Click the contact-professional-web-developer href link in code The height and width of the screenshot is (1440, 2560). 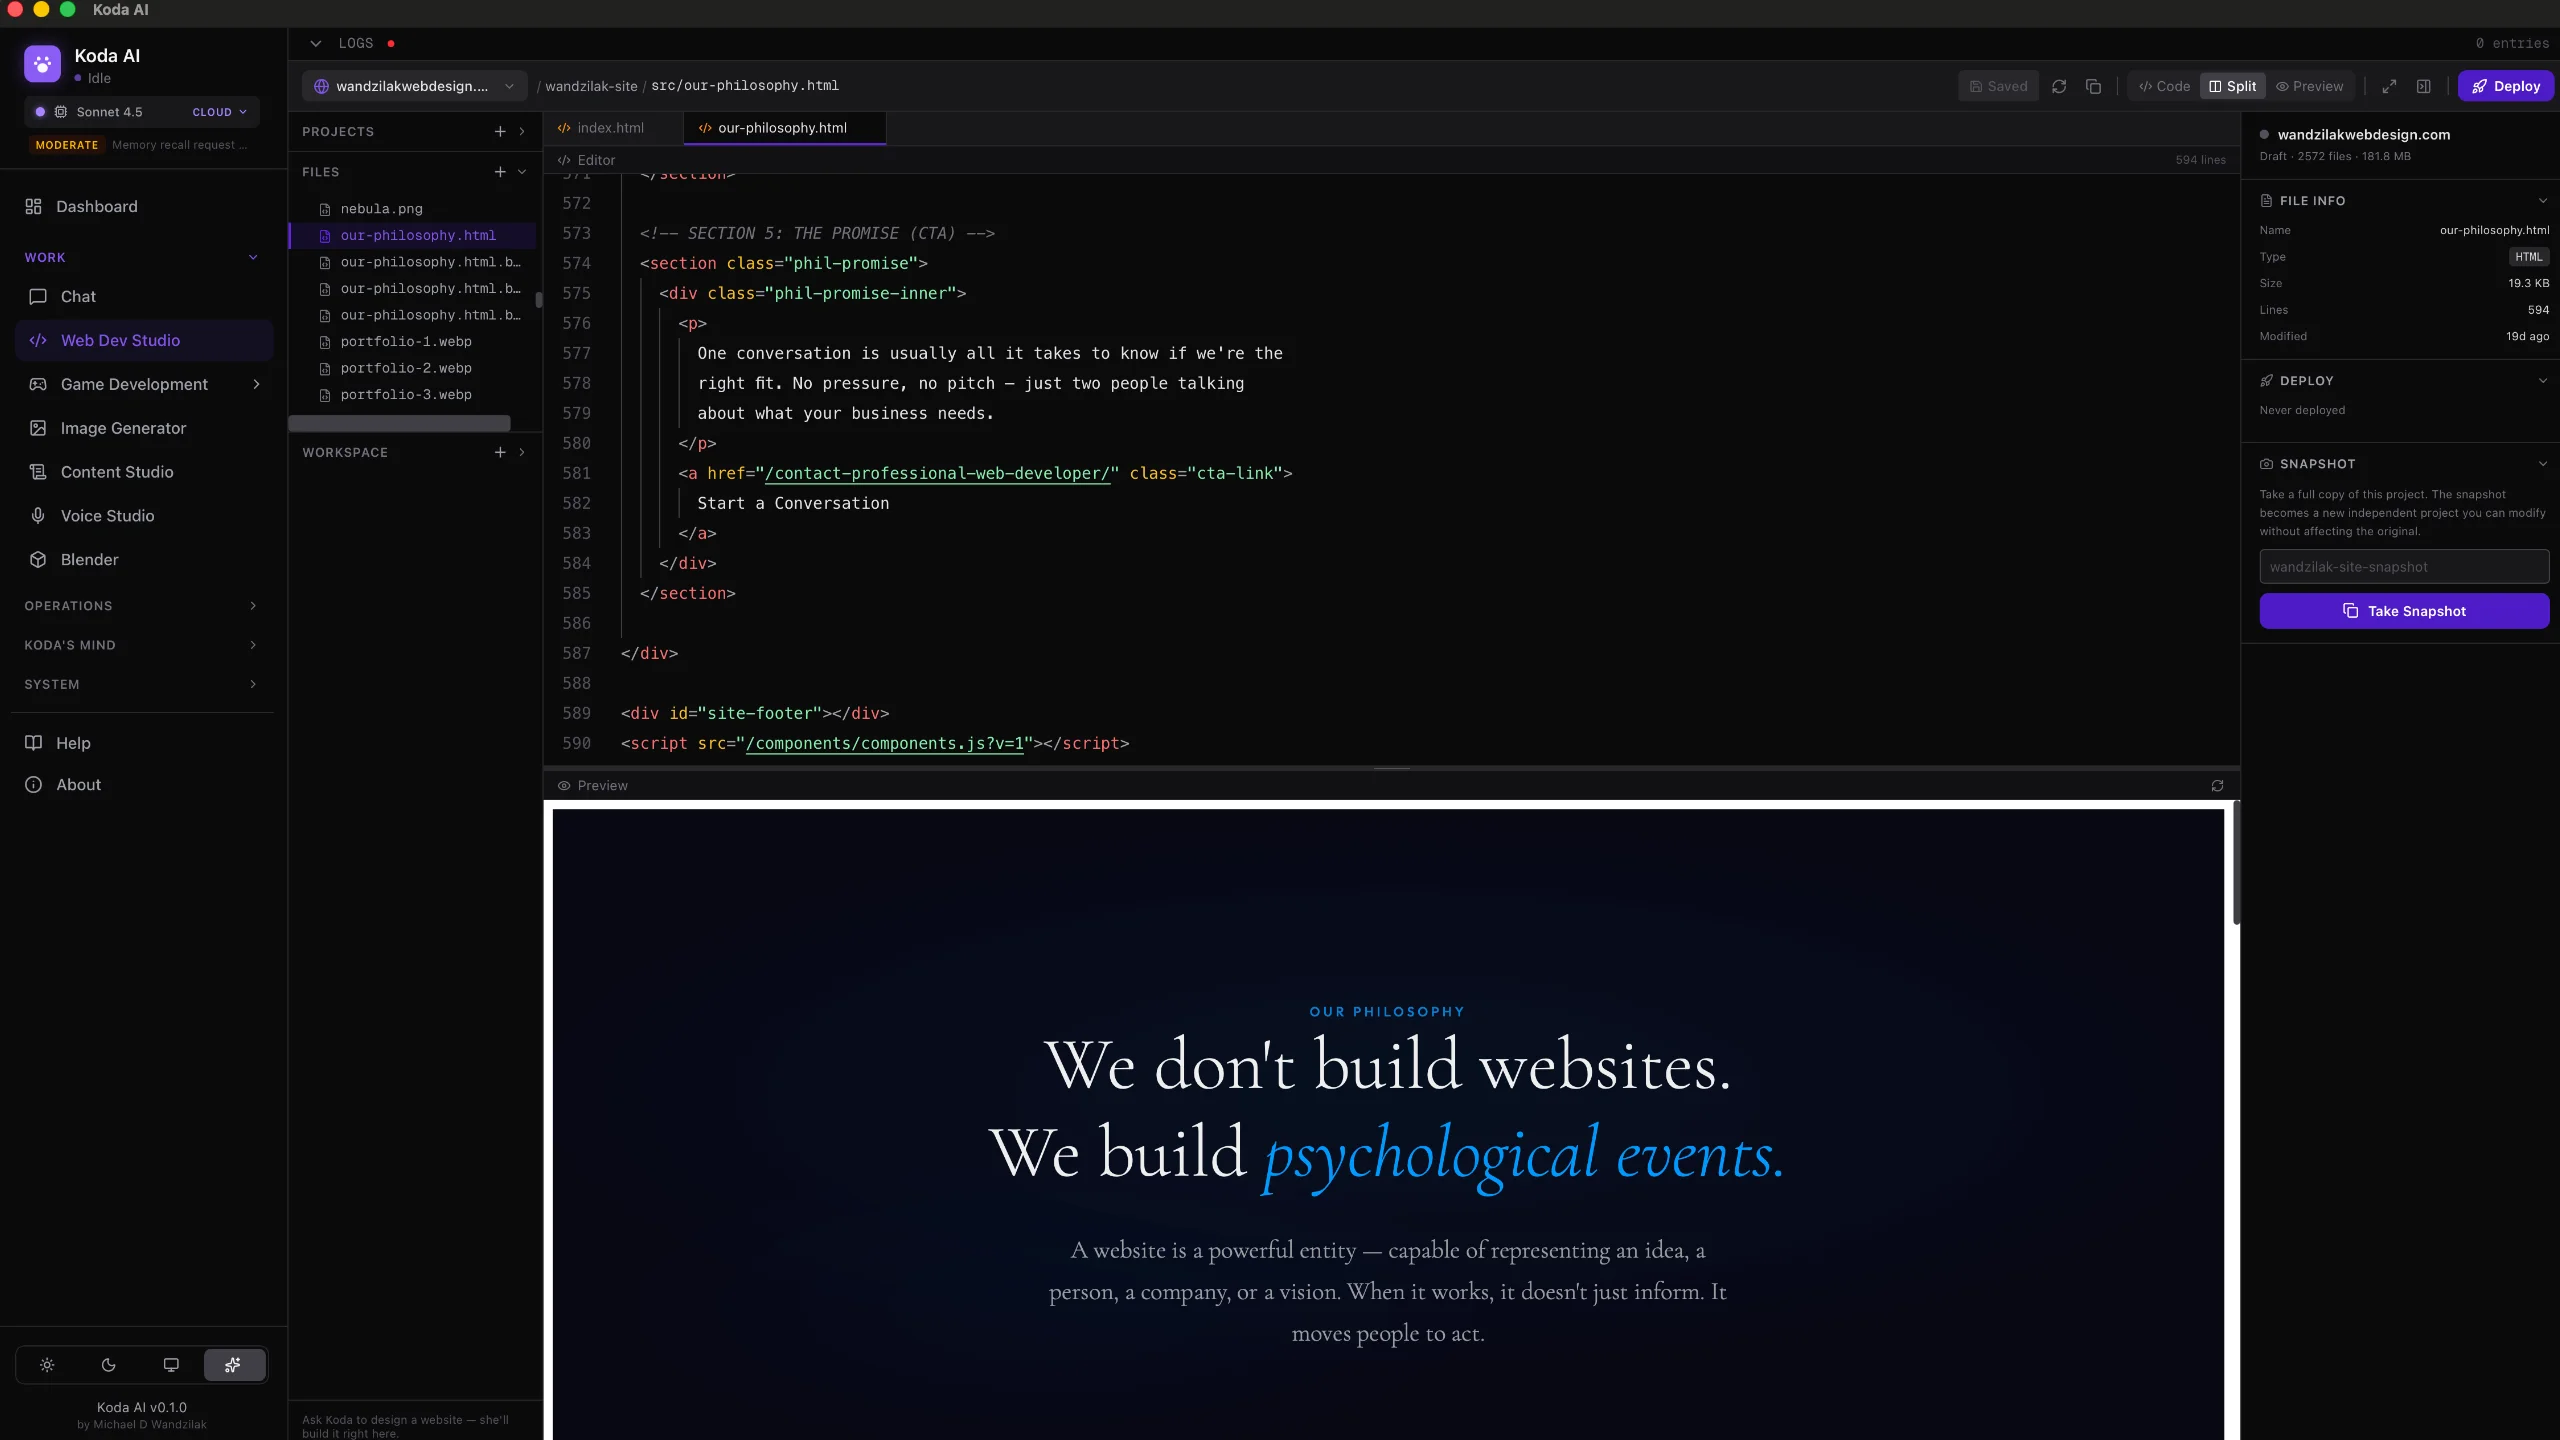[937, 473]
